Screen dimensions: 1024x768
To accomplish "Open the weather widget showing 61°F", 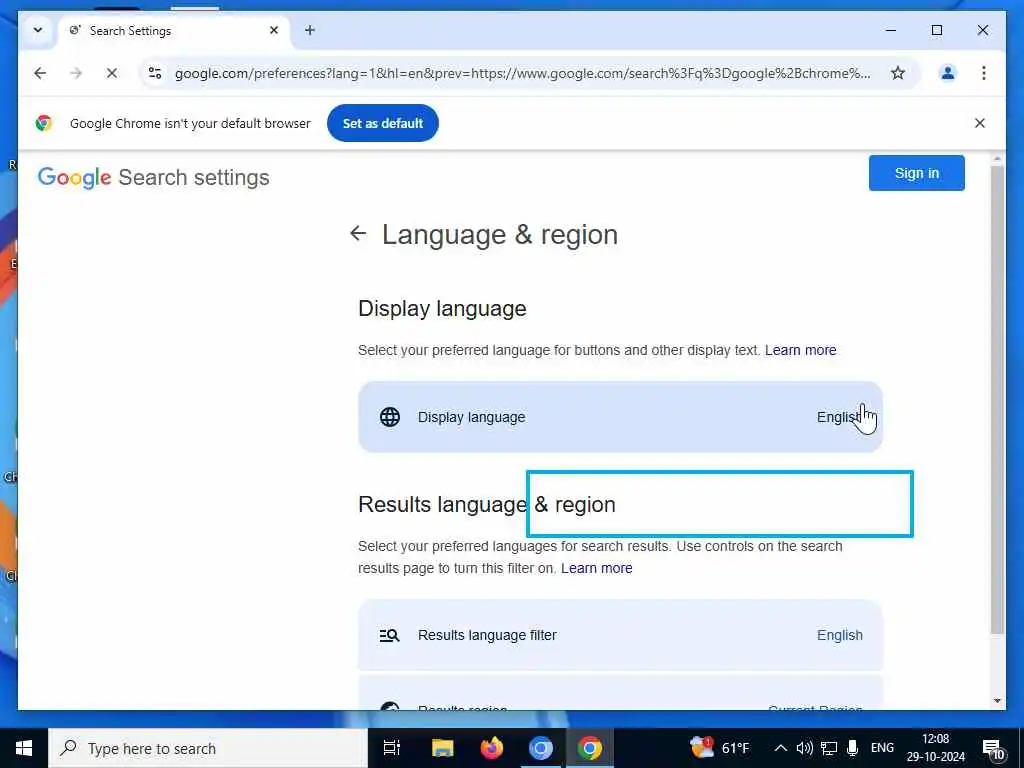I will coord(720,747).
